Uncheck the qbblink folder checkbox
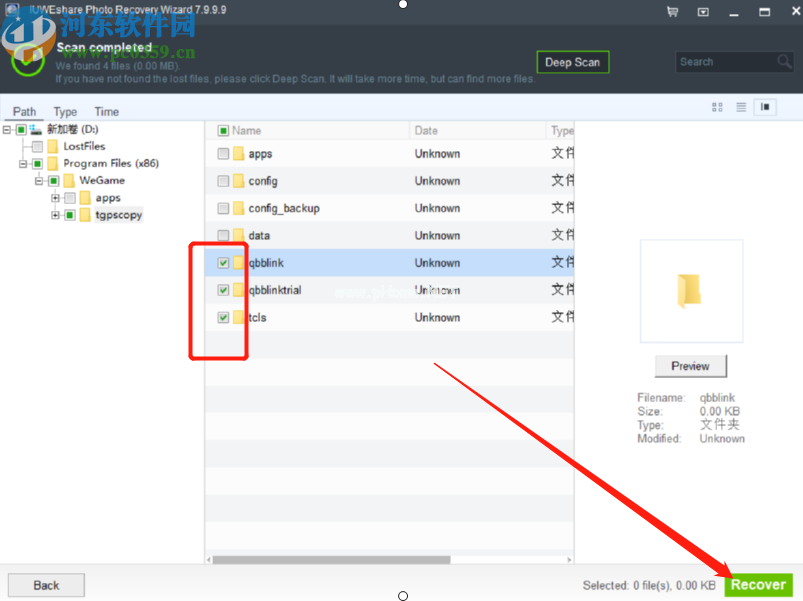Screen dimensions: 803x601 223,263
